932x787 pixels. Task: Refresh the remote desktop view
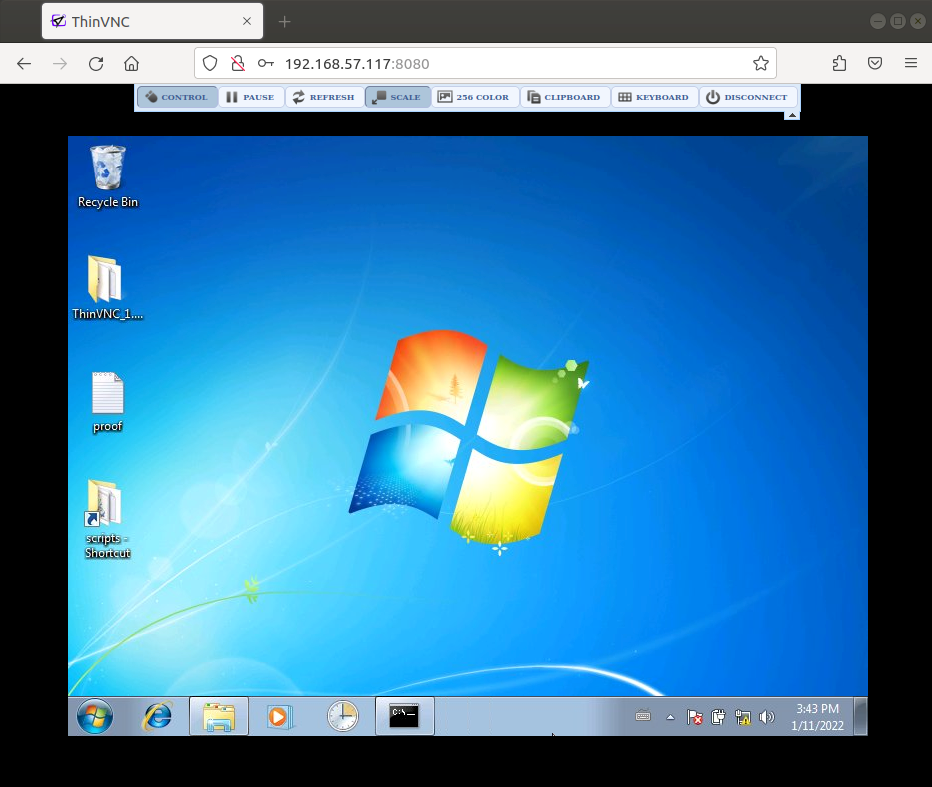[324, 97]
